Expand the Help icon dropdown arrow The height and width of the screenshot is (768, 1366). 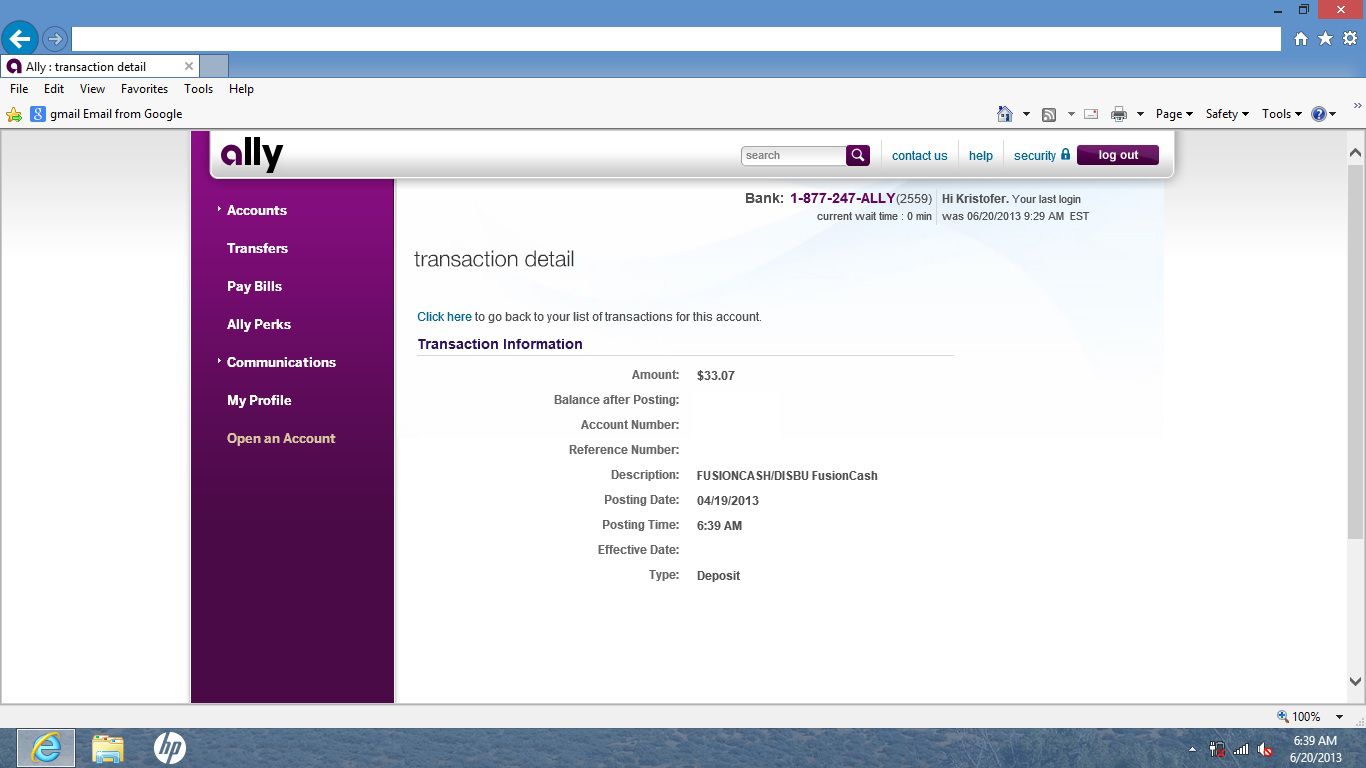1333,114
